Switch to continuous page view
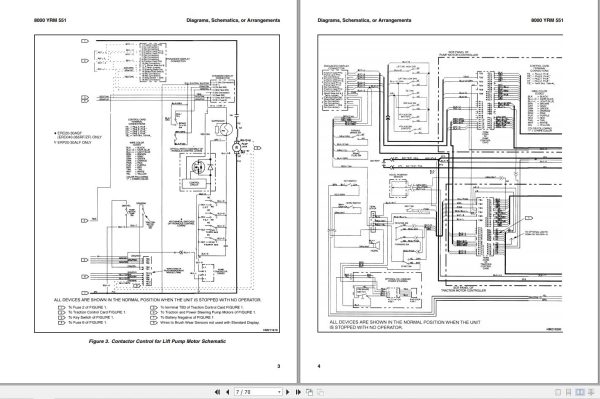This screenshot has width=600, height=399. (x=569, y=392)
